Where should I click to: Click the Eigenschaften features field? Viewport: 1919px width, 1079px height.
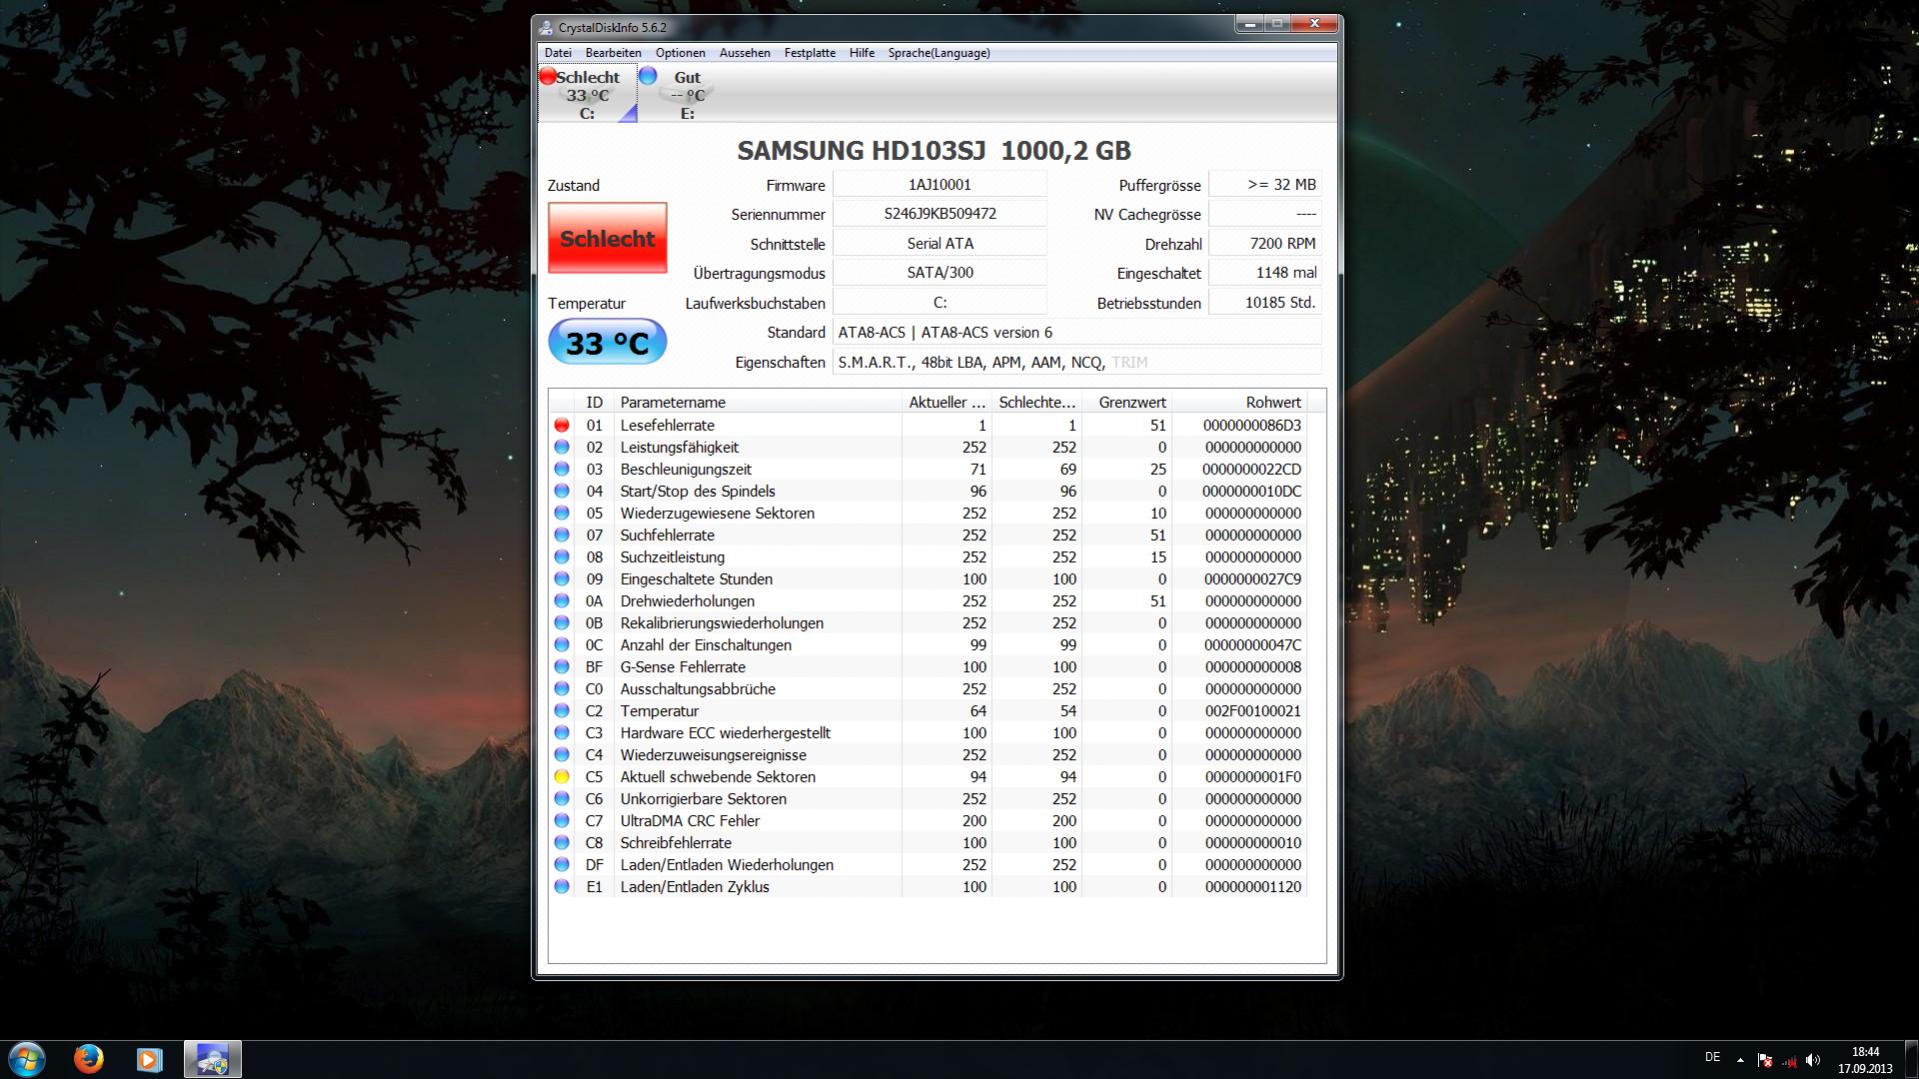click(1077, 362)
